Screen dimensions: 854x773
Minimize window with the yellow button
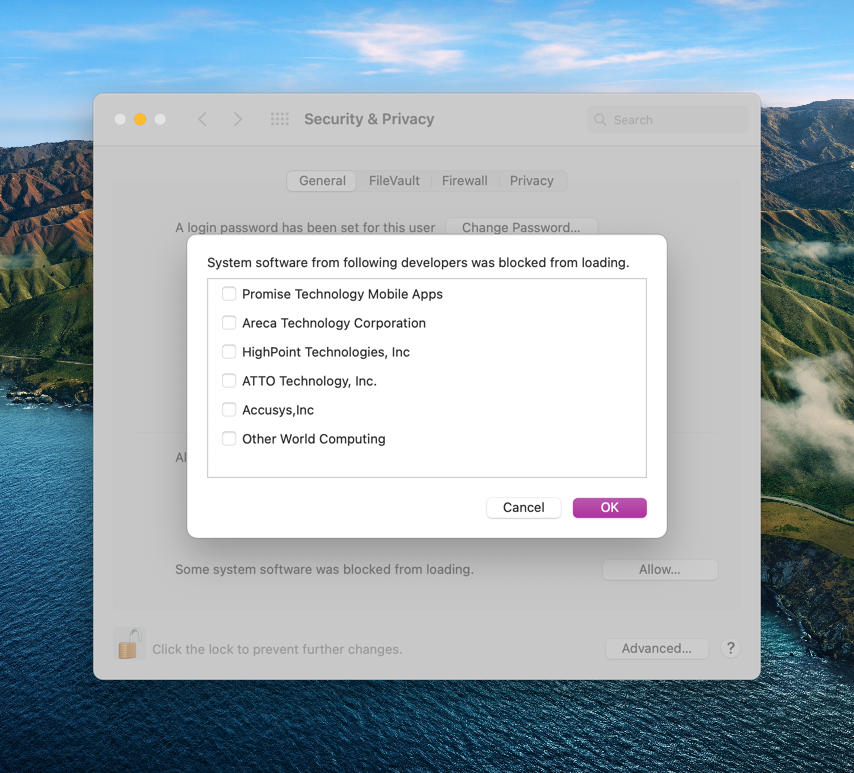(140, 119)
